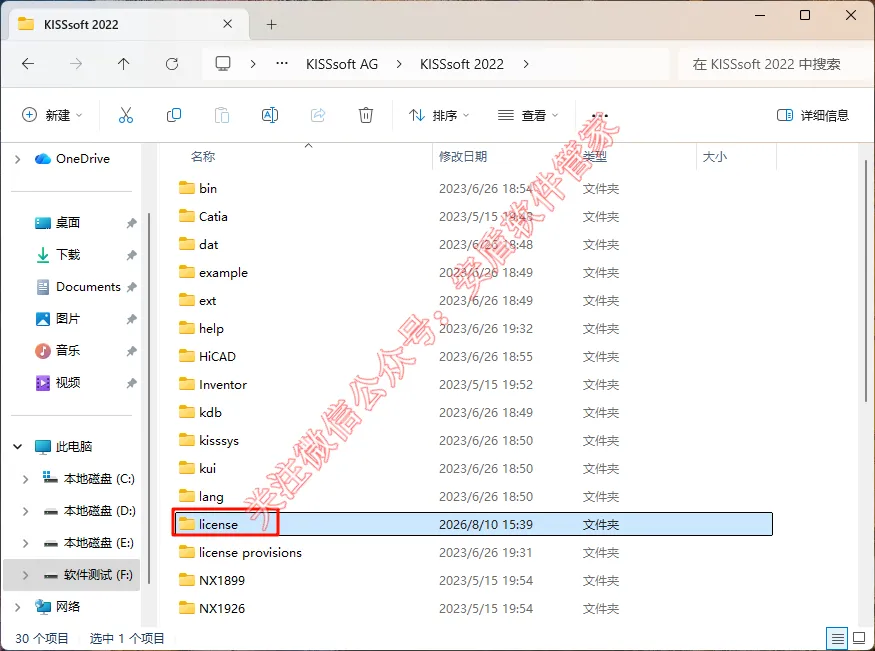Expand chevron after KISSsoft 2022 breadcrumb
The image size is (875, 651).
point(526,64)
